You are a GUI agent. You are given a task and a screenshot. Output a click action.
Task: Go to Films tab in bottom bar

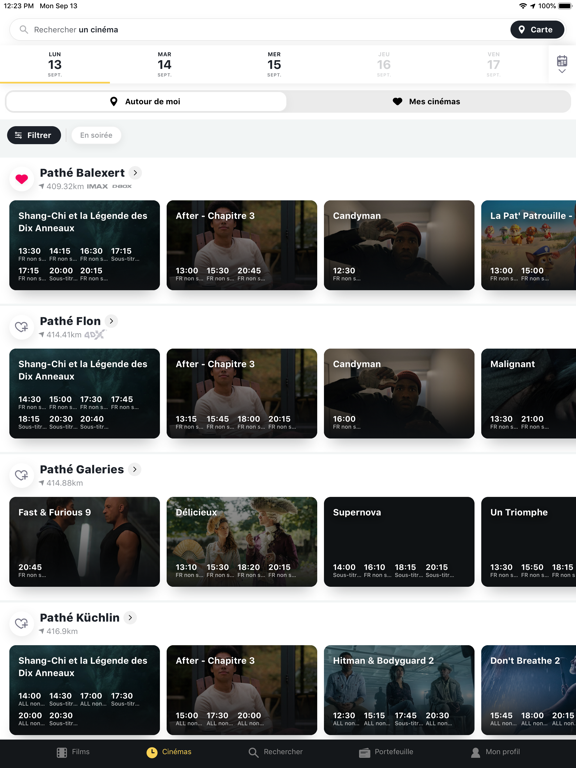click(x=73, y=752)
